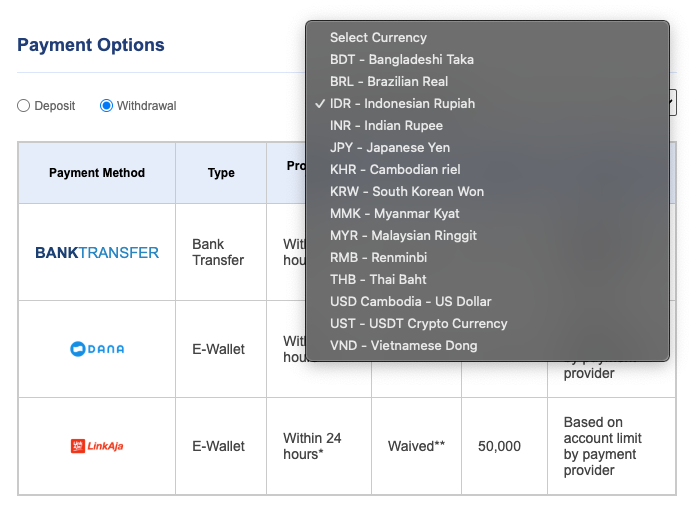690x505 pixels.
Task: Choose BRL - Brazilian Real option
Action: coord(388,82)
